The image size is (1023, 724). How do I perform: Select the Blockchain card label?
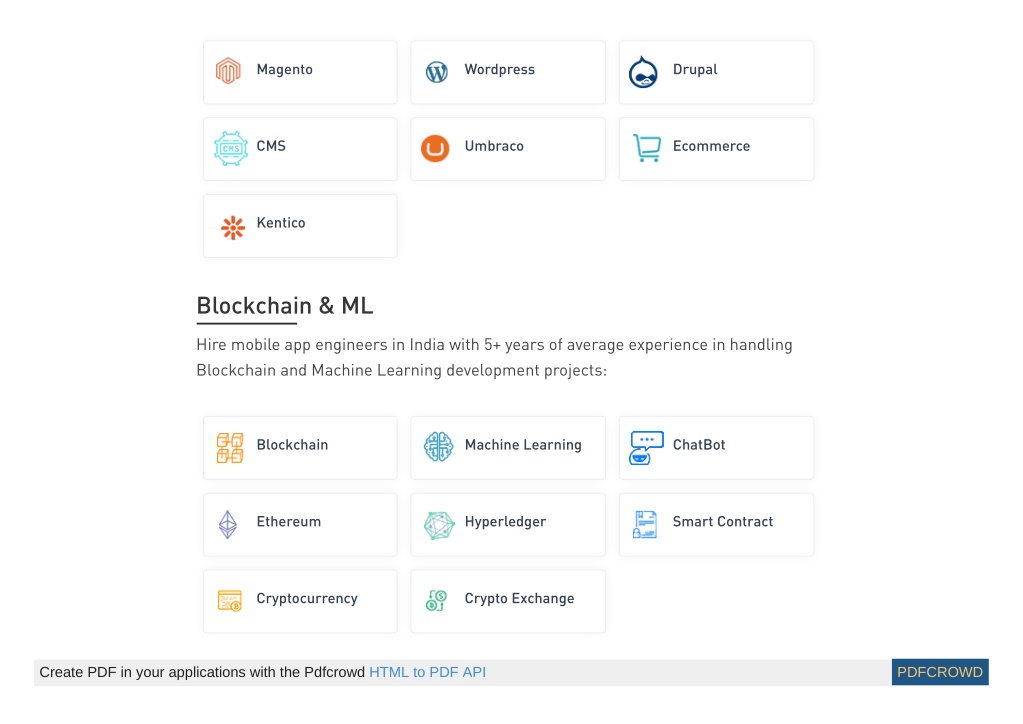(x=292, y=445)
